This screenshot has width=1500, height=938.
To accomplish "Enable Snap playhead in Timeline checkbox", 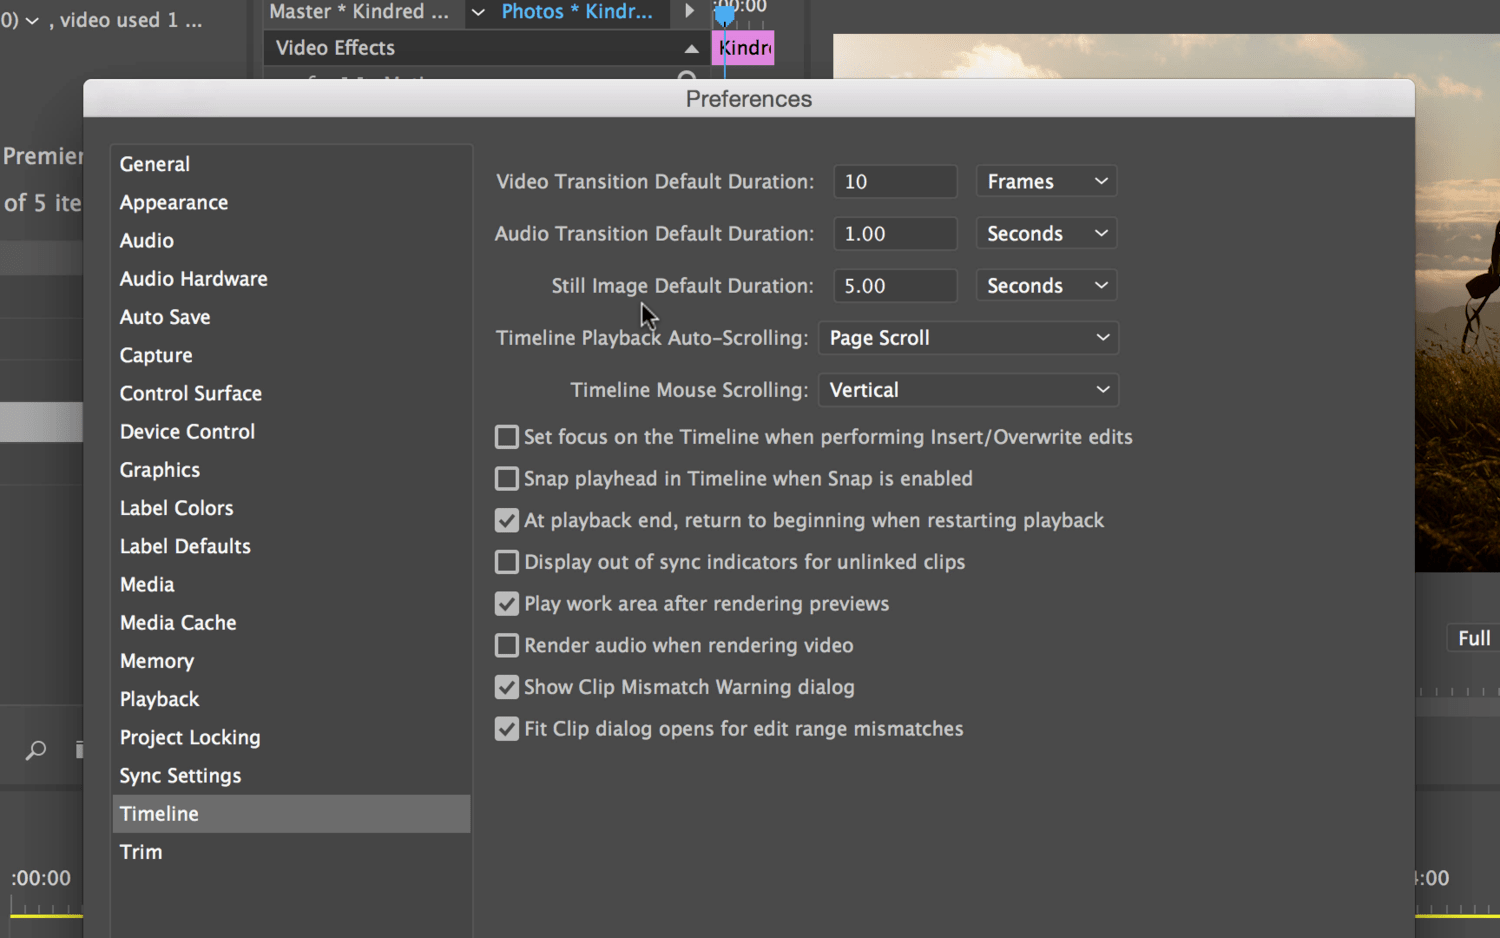I will (507, 479).
